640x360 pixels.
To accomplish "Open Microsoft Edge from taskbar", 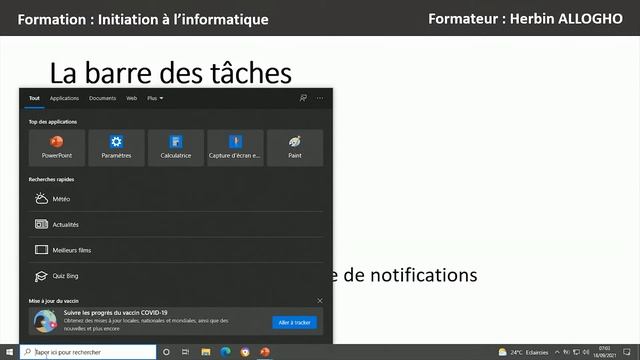I will (x=225, y=352).
